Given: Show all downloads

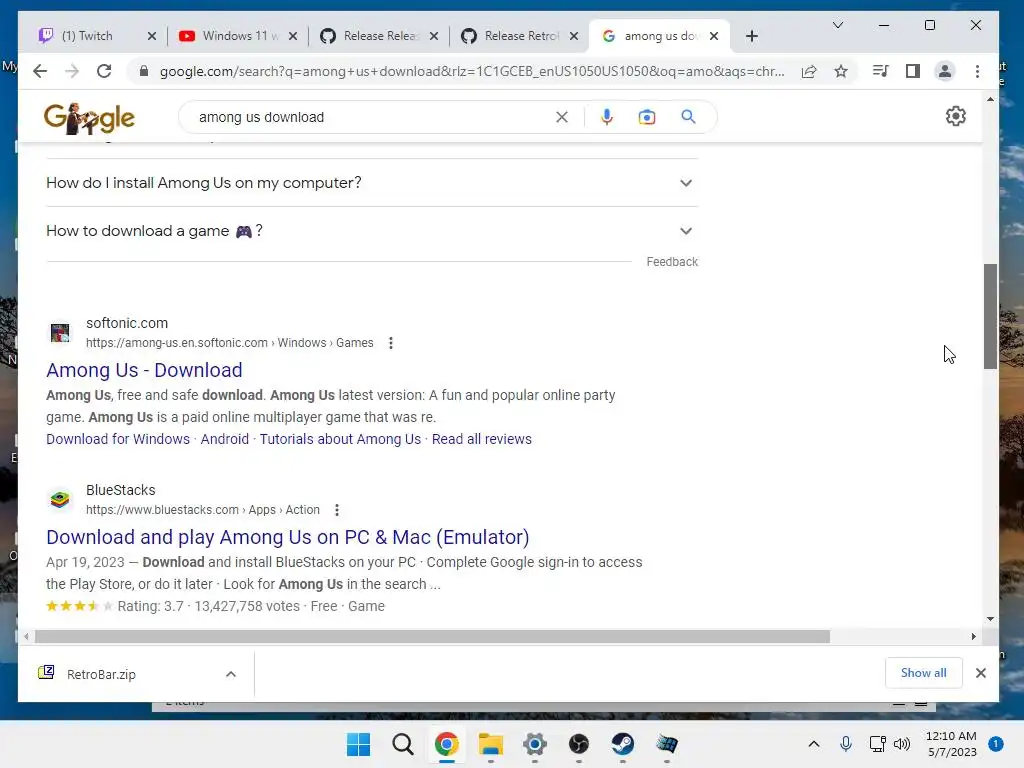Looking at the screenshot, I should click(923, 673).
